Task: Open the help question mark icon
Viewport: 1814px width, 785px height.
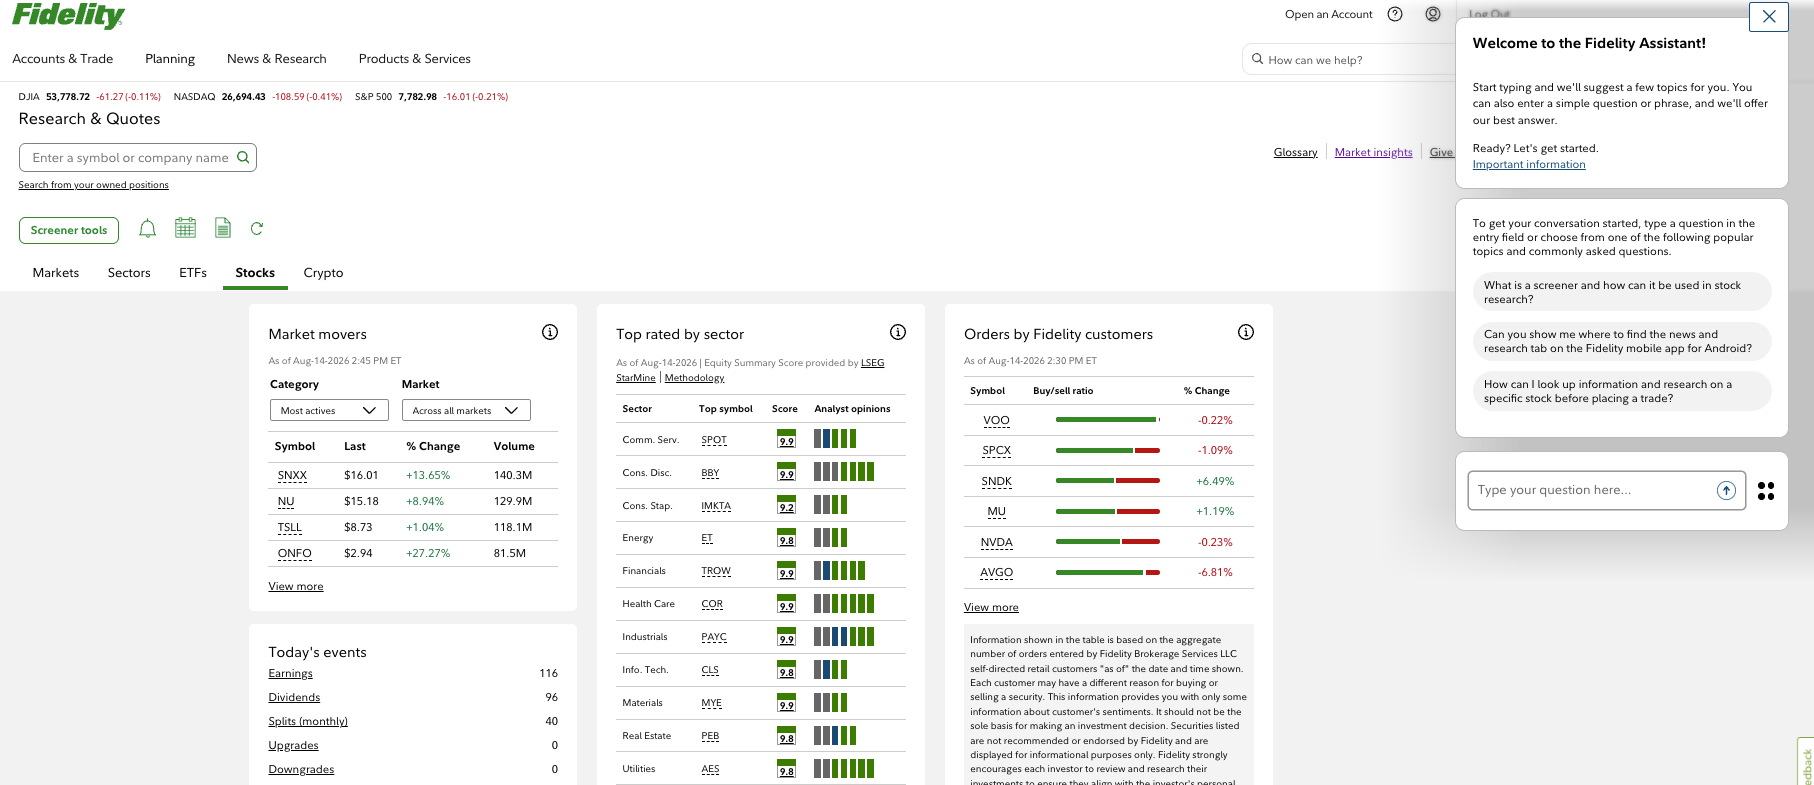Action: [1395, 14]
